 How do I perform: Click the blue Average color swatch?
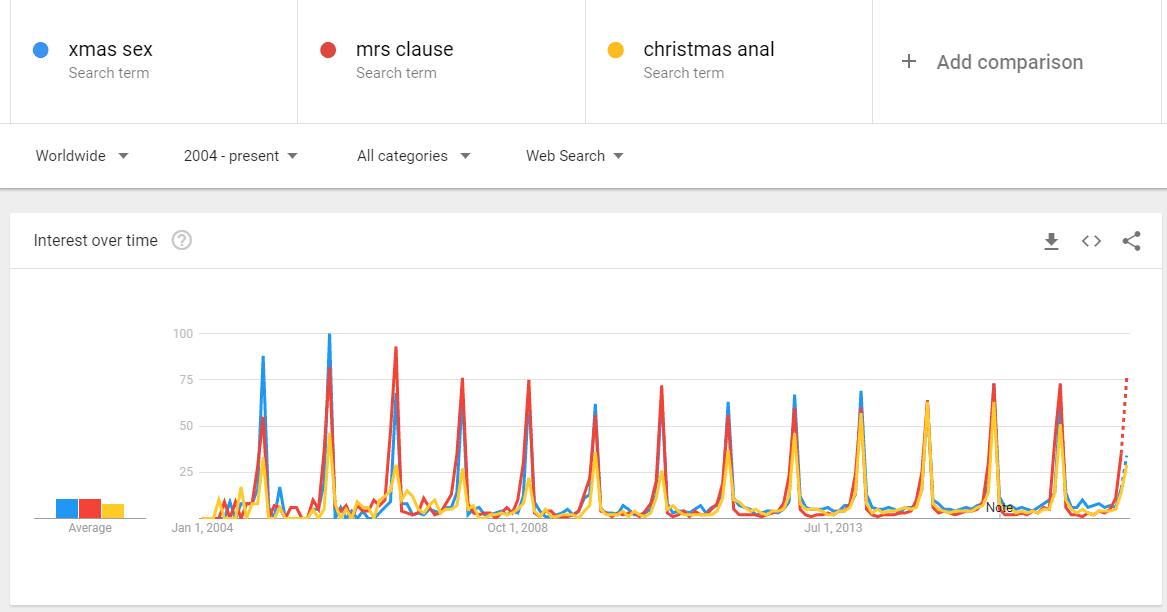pos(67,509)
